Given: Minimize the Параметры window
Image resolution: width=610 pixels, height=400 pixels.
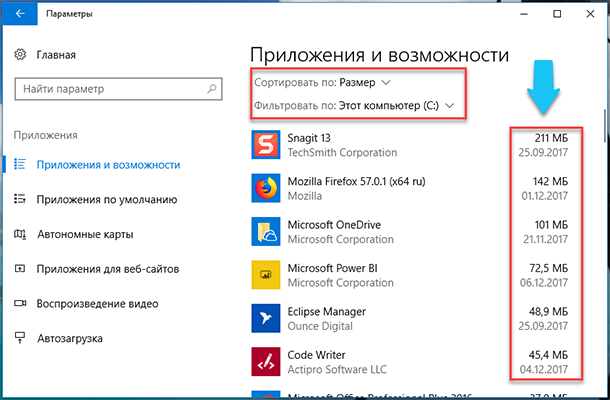Looking at the screenshot, I should pos(524,14).
